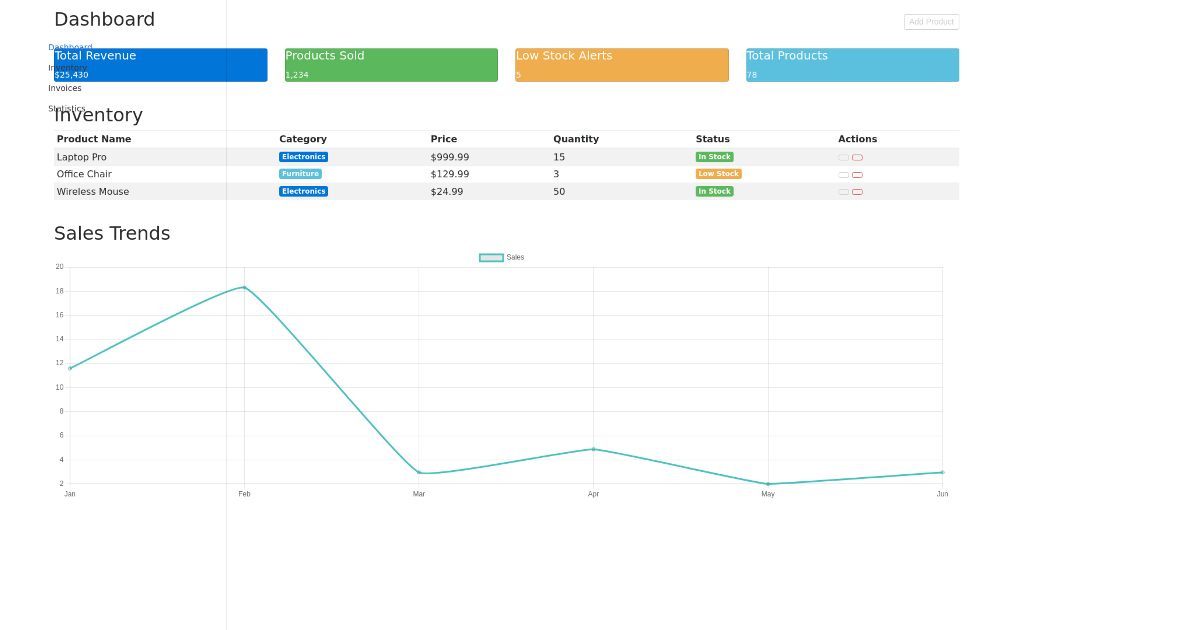Screen dimensions: 1200x630
Task: Click the Total Products card
Action: pyautogui.click(x=851, y=64)
